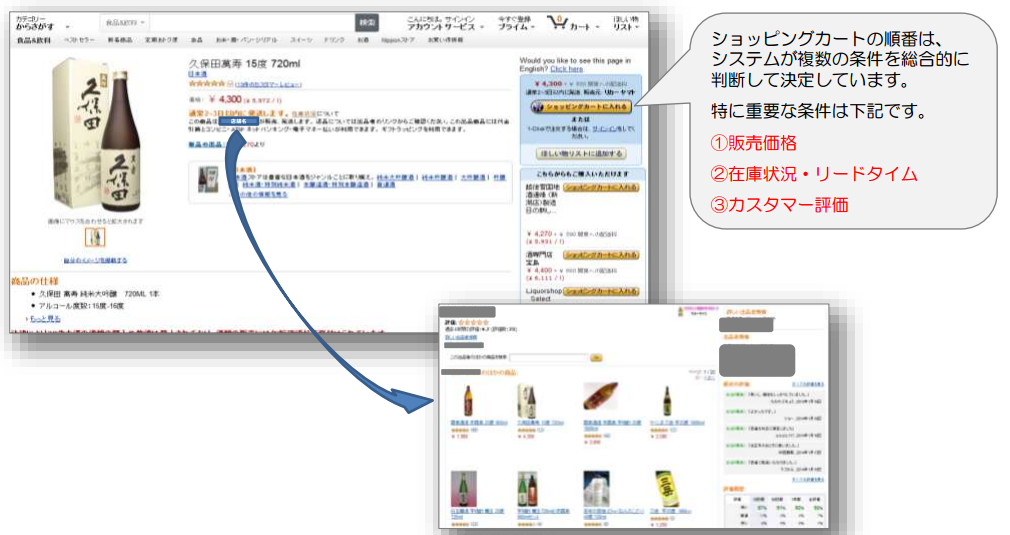
Task: Click main ショッピングカートに入れる button
Action: tap(580, 107)
